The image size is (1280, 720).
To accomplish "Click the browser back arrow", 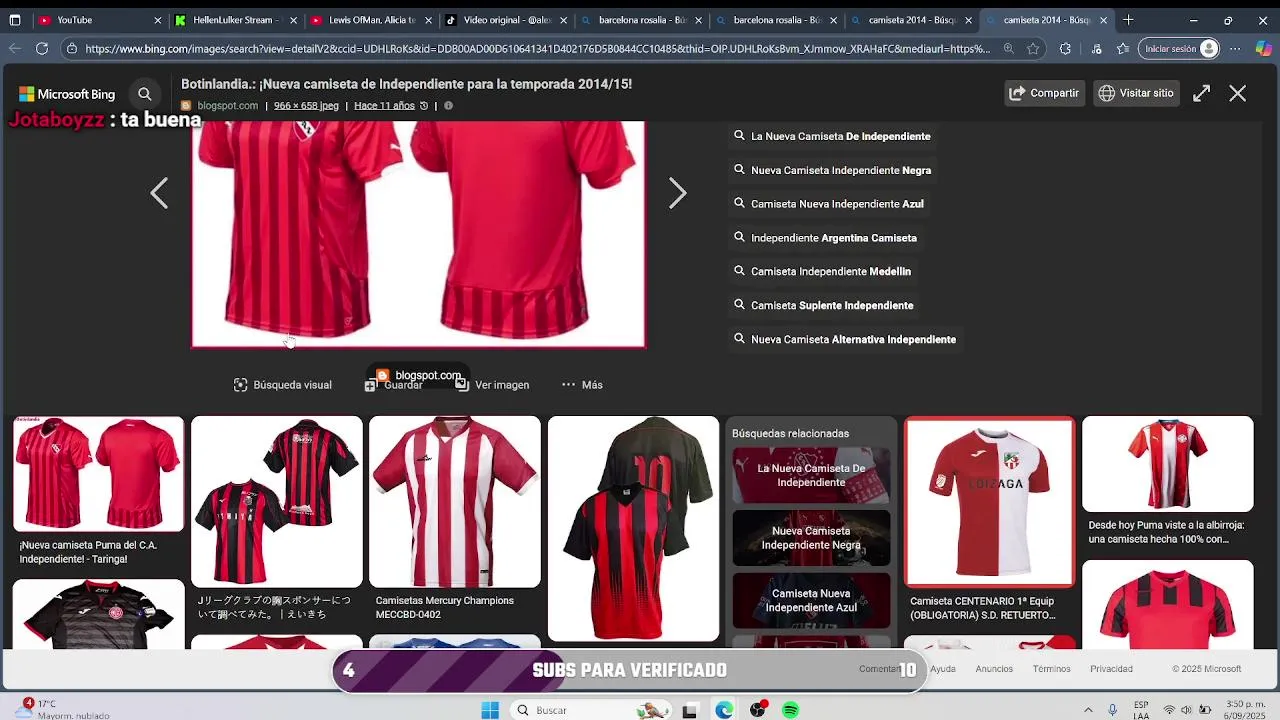I will pos(14,48).
